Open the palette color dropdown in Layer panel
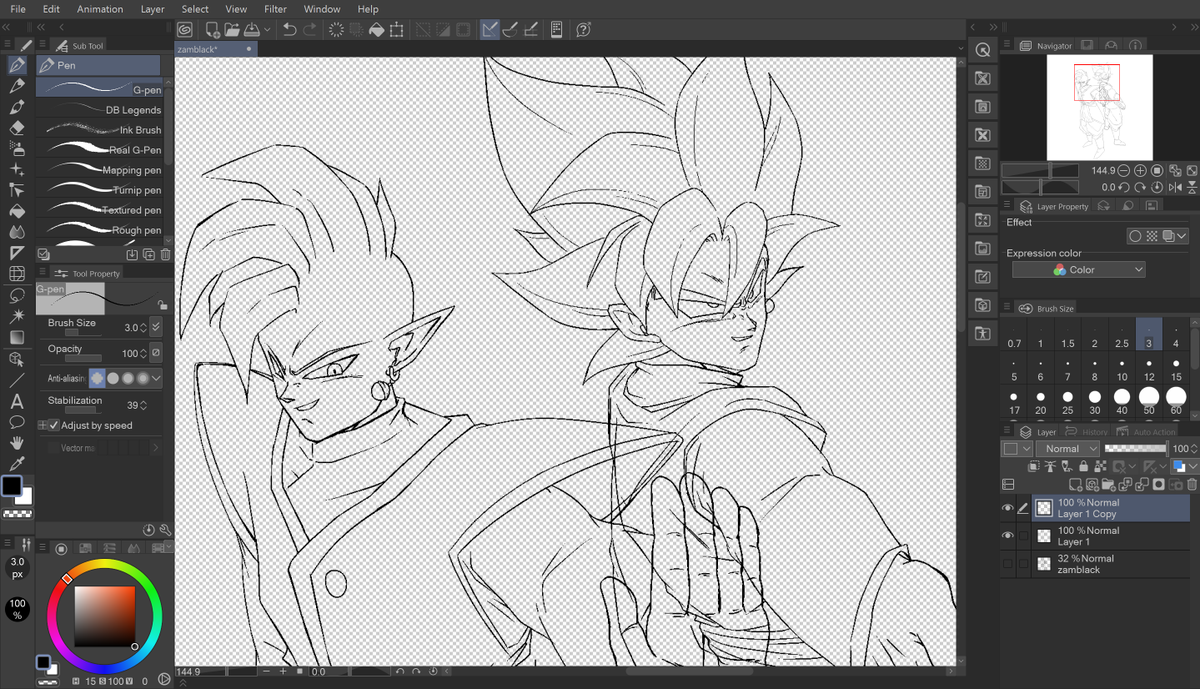Viewport: 1200px width, 689px height. tap(1017, 449)
